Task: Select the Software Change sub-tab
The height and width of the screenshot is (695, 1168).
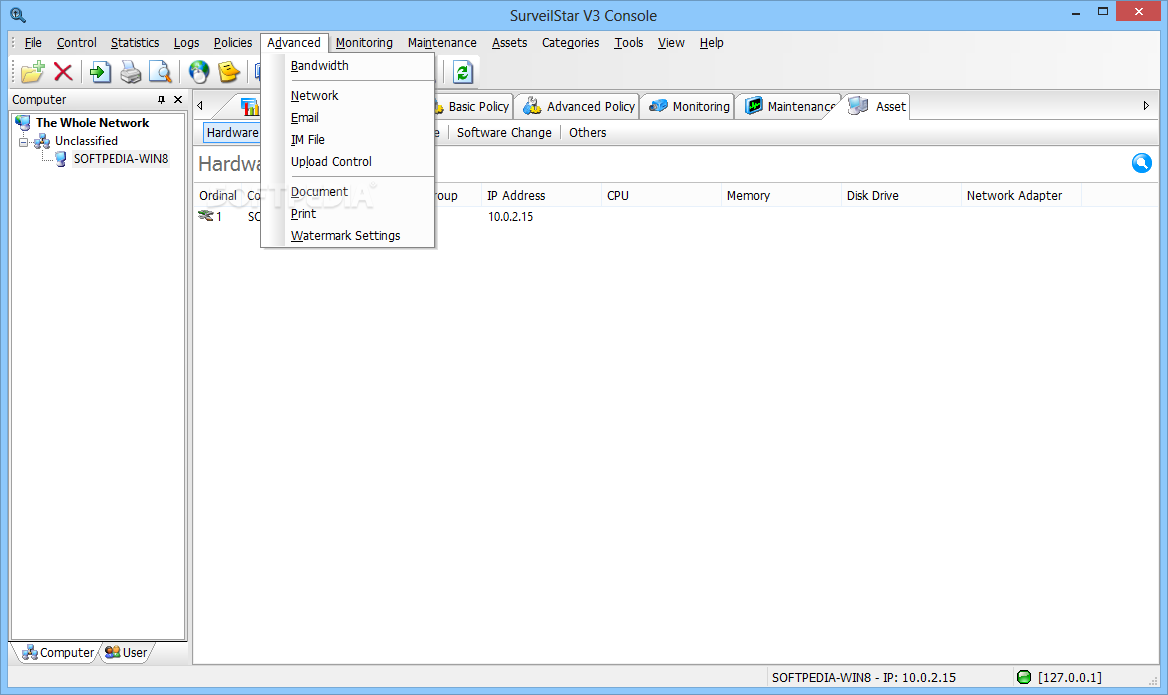Action: [504, 133]
